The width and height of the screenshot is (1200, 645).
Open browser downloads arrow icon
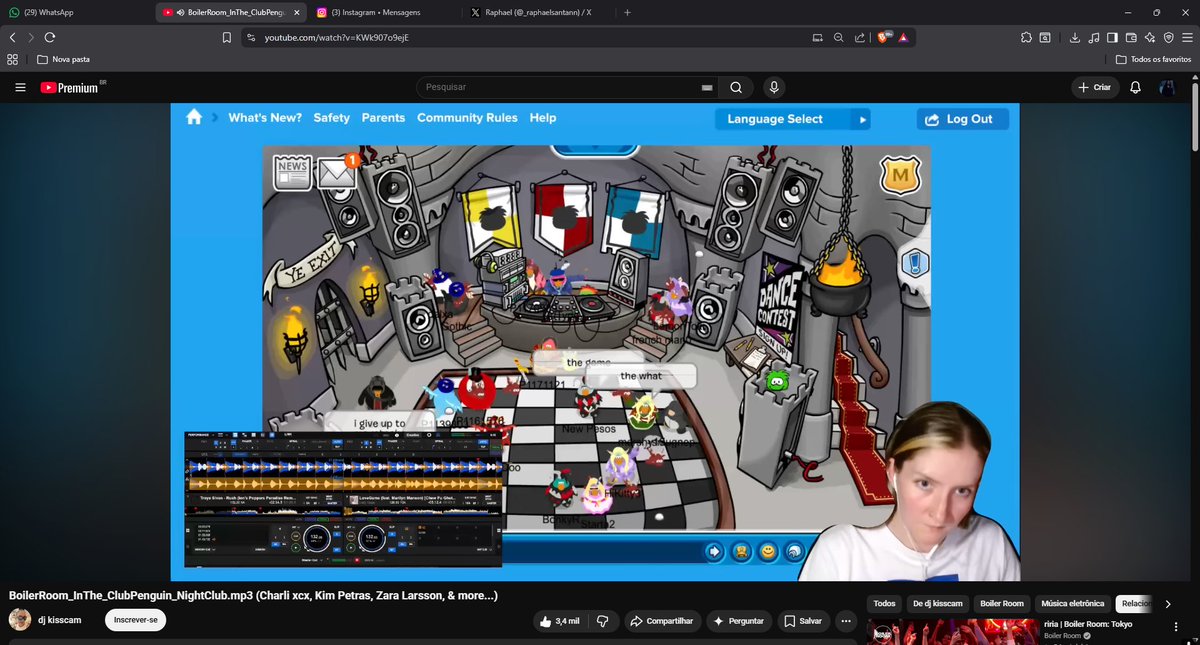(1075, 37)
